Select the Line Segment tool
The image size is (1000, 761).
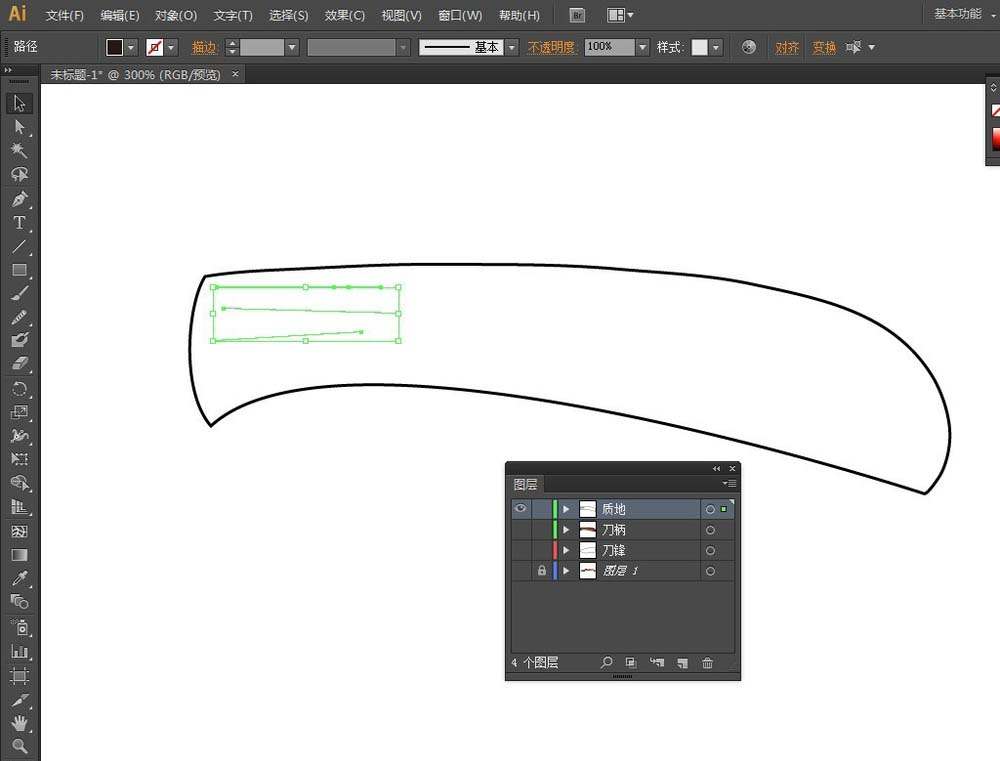click(x=19, y=246)
